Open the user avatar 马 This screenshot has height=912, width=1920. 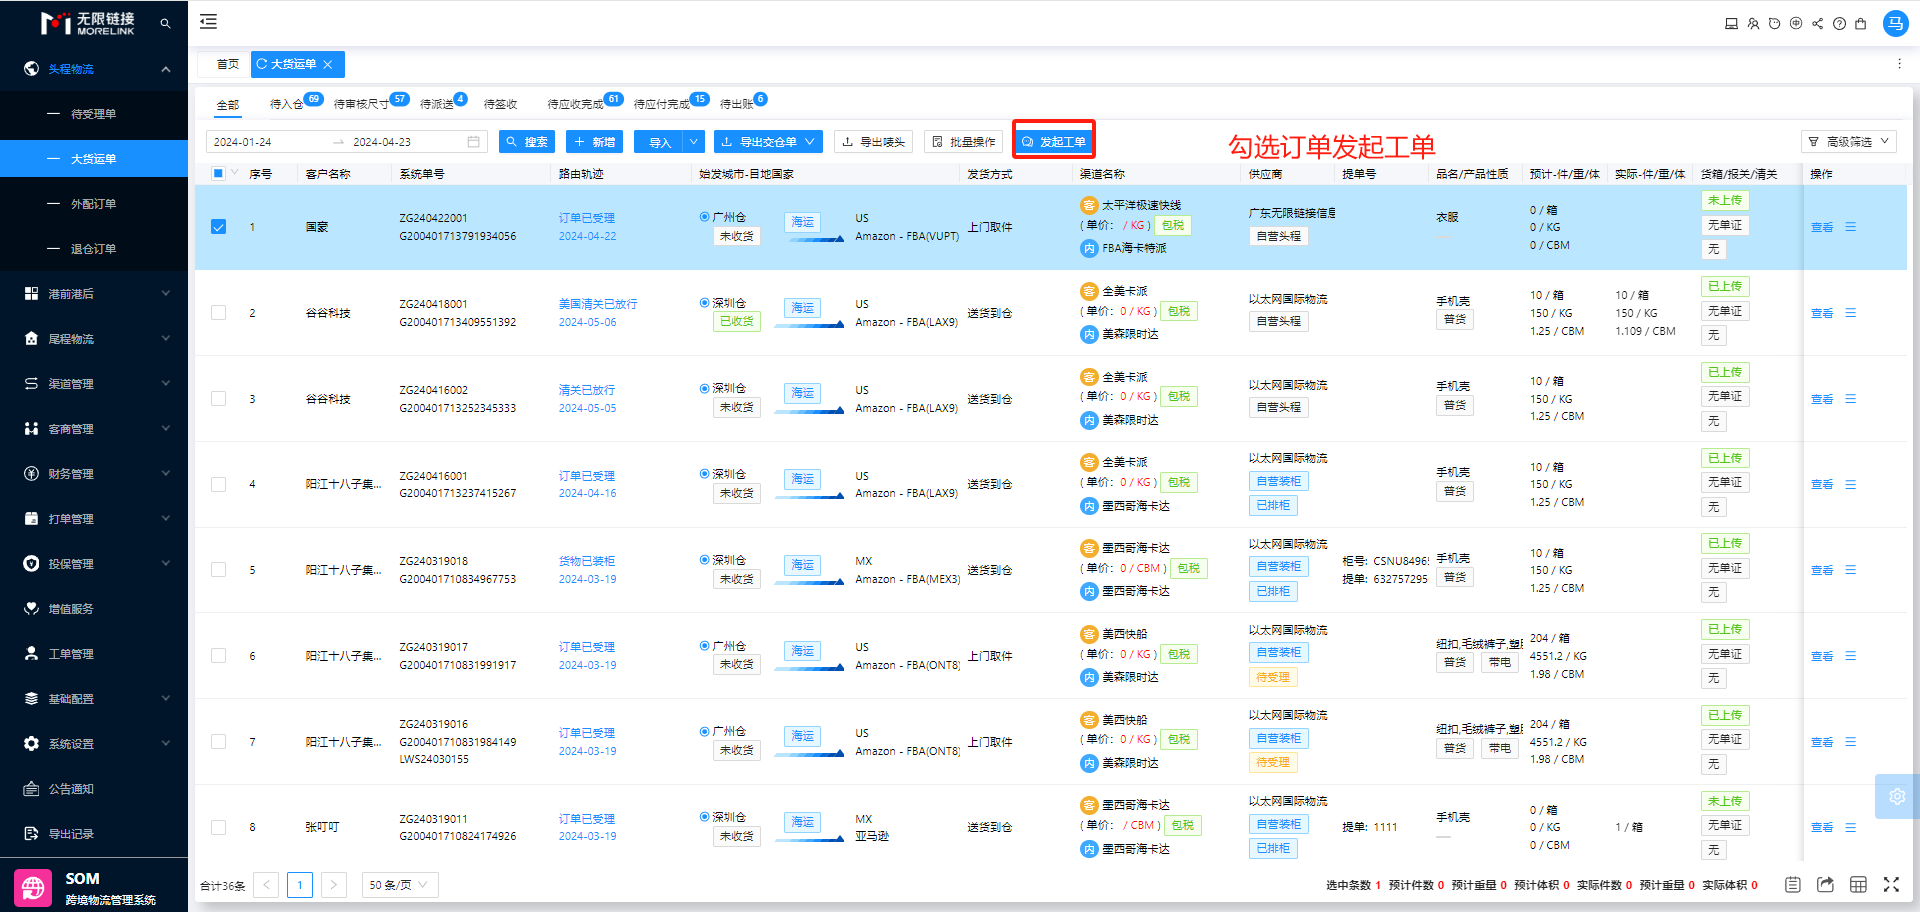[1895, 23]
